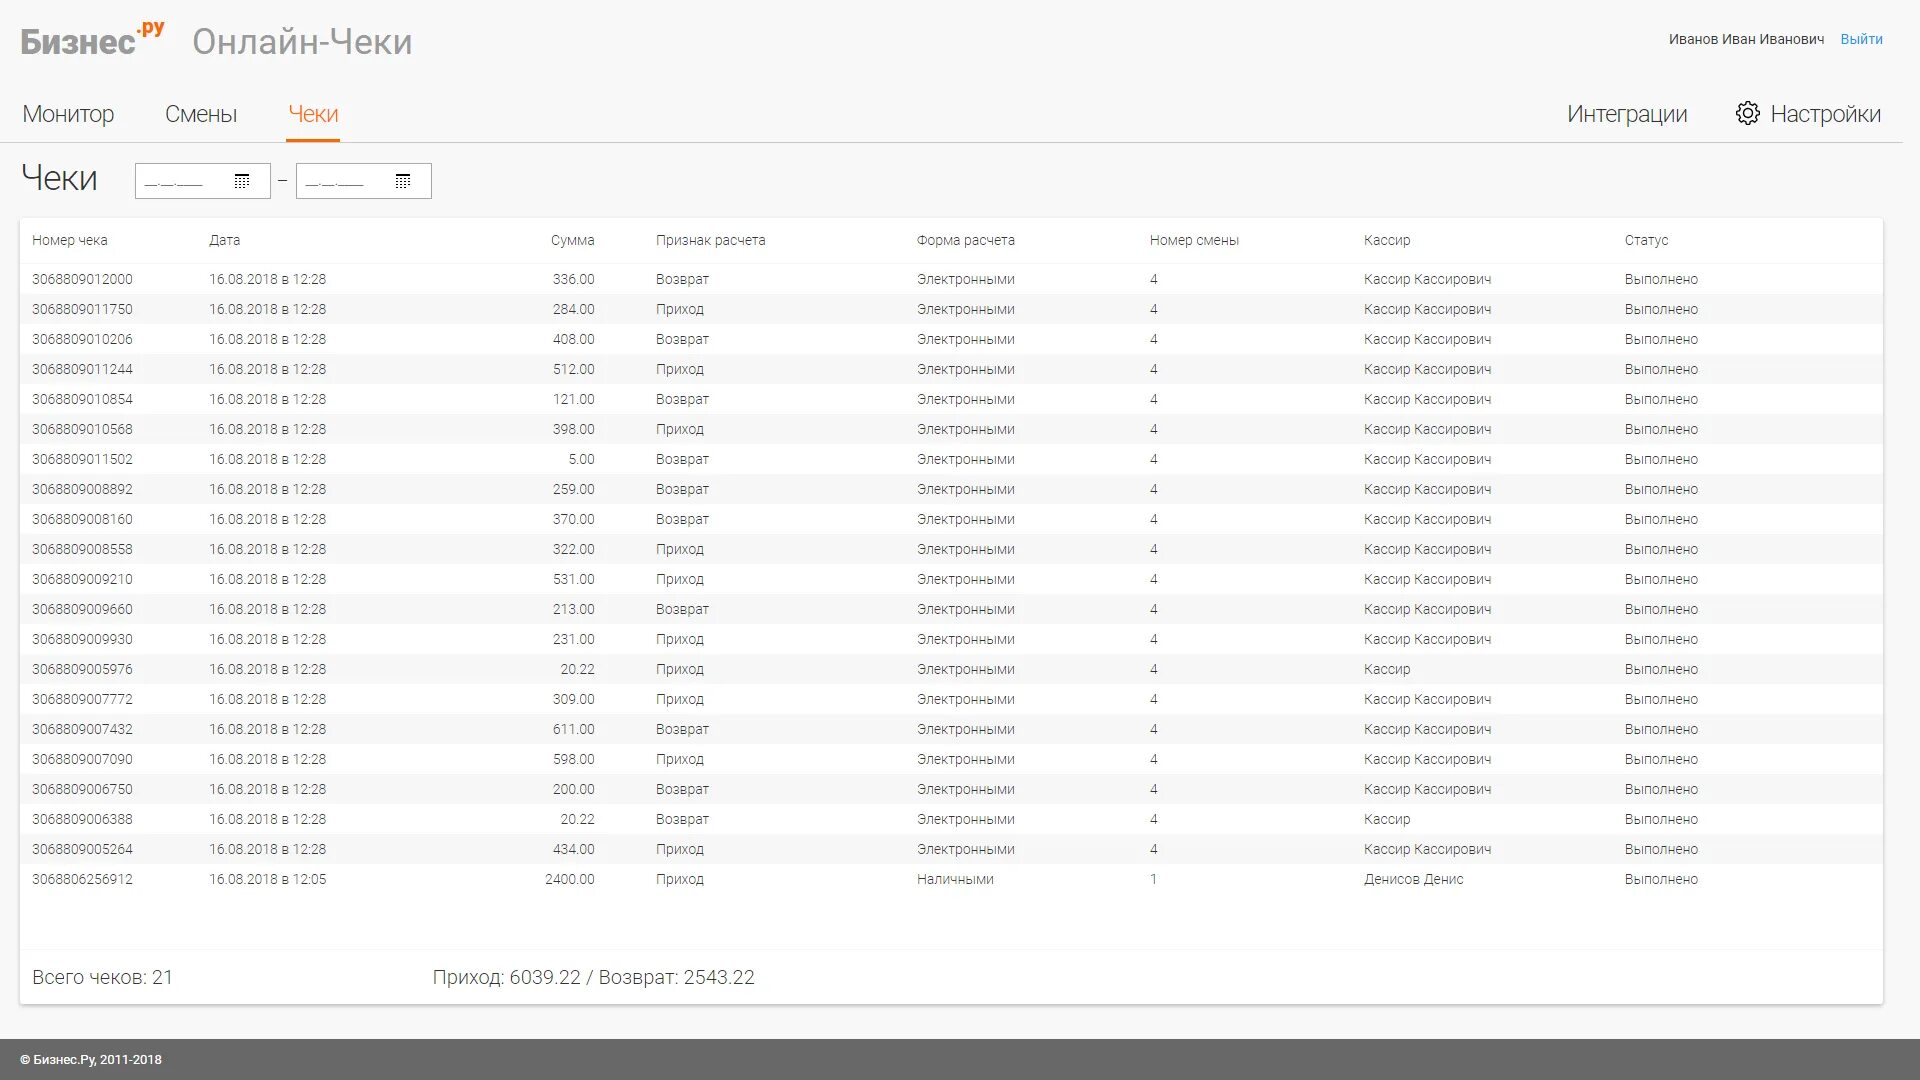This screenshot has width=1920, height=1080.
Task: Open the start date calendar picker icon
Action: coord(242,181)
